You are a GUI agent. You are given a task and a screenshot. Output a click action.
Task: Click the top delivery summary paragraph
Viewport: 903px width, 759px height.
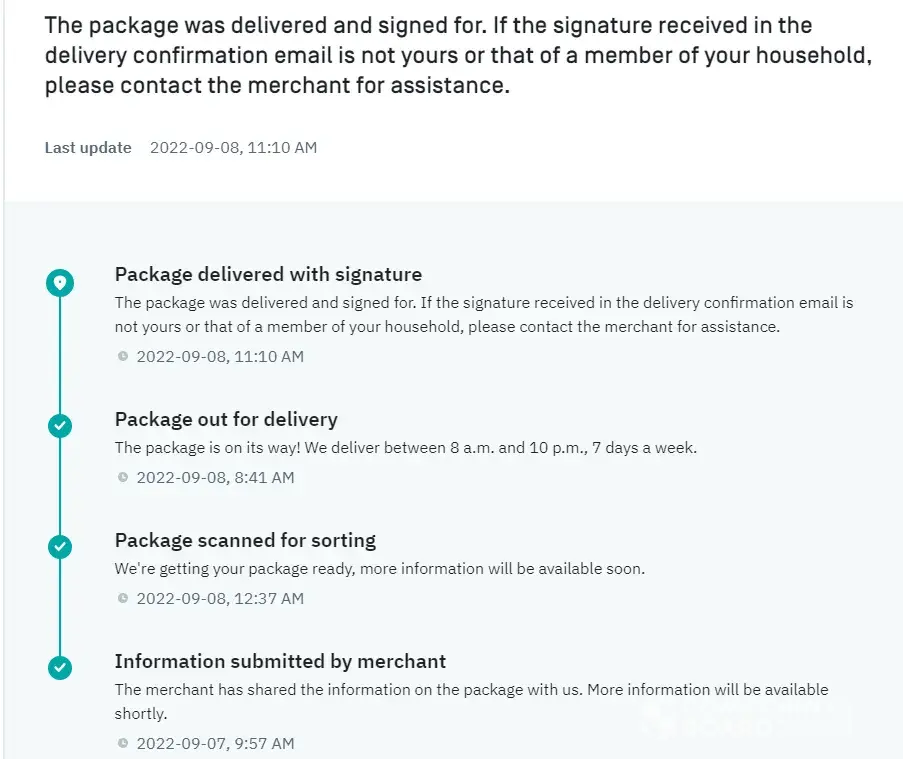457,55
